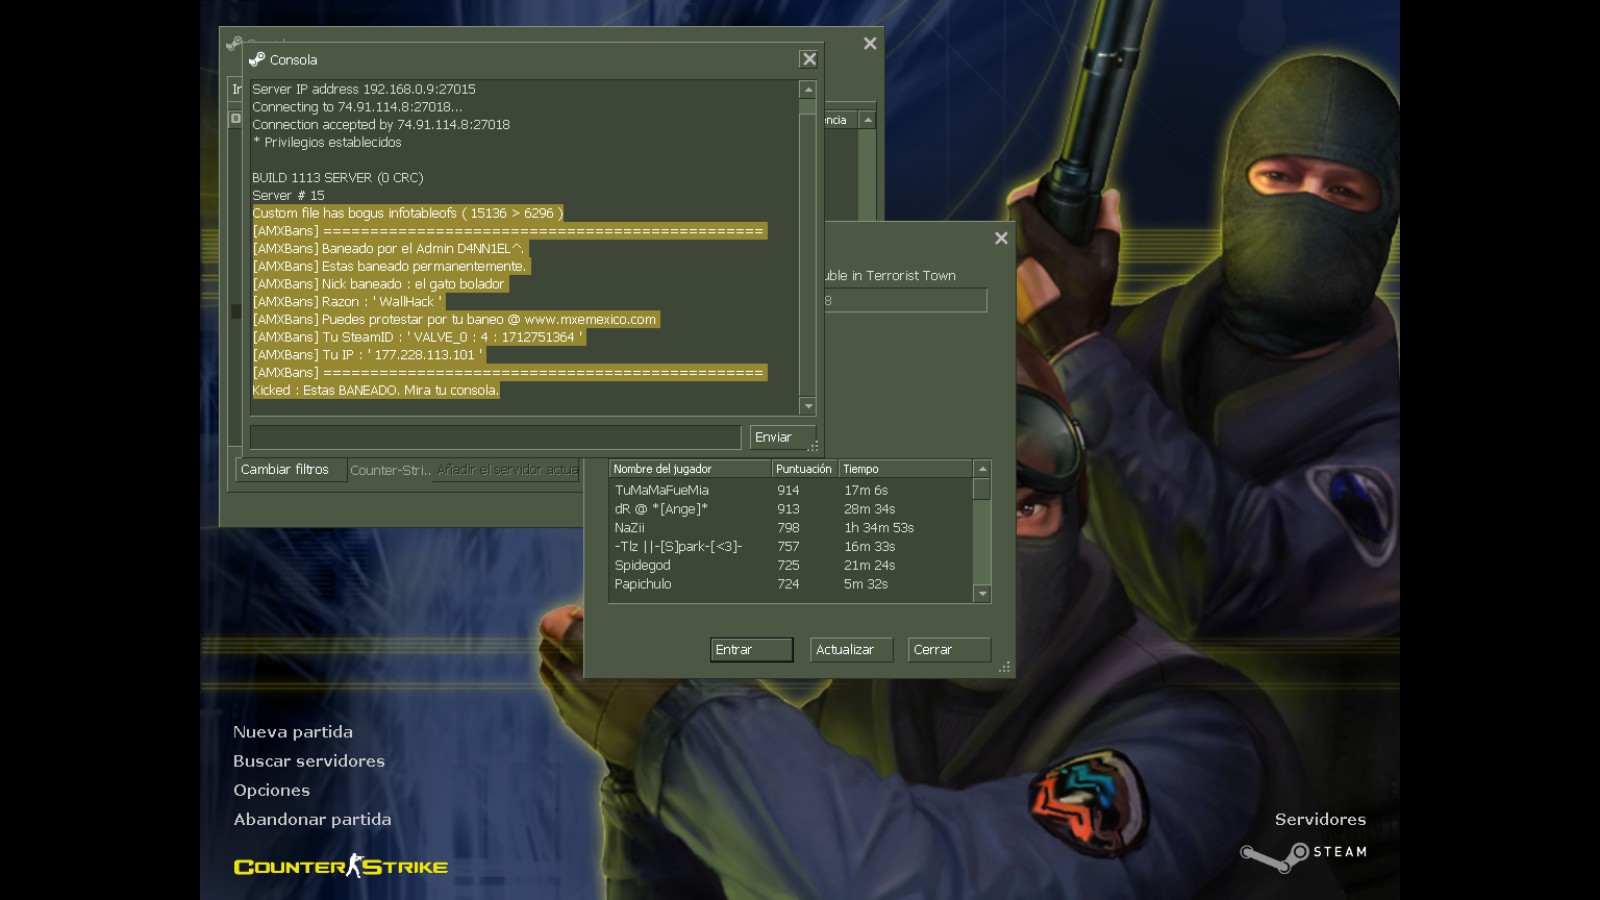Click 'Kicked : Estas BANEADO' console line
The width and height of the screenshot is (1600, 900).
(x=375, y=390)
